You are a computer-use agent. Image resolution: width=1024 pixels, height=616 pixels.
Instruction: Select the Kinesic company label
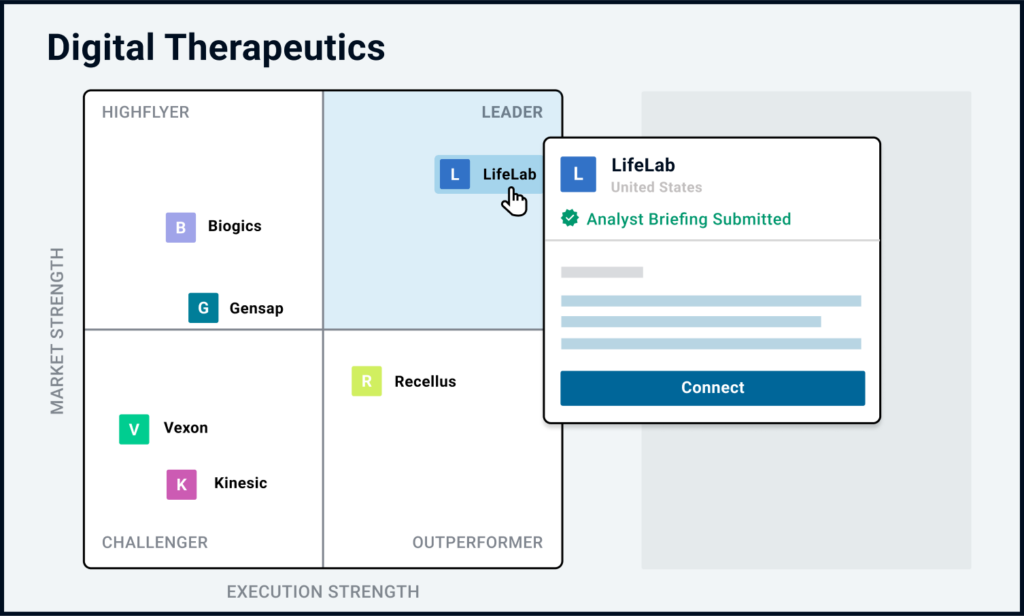pyautogui.click(x=240, y=483)
